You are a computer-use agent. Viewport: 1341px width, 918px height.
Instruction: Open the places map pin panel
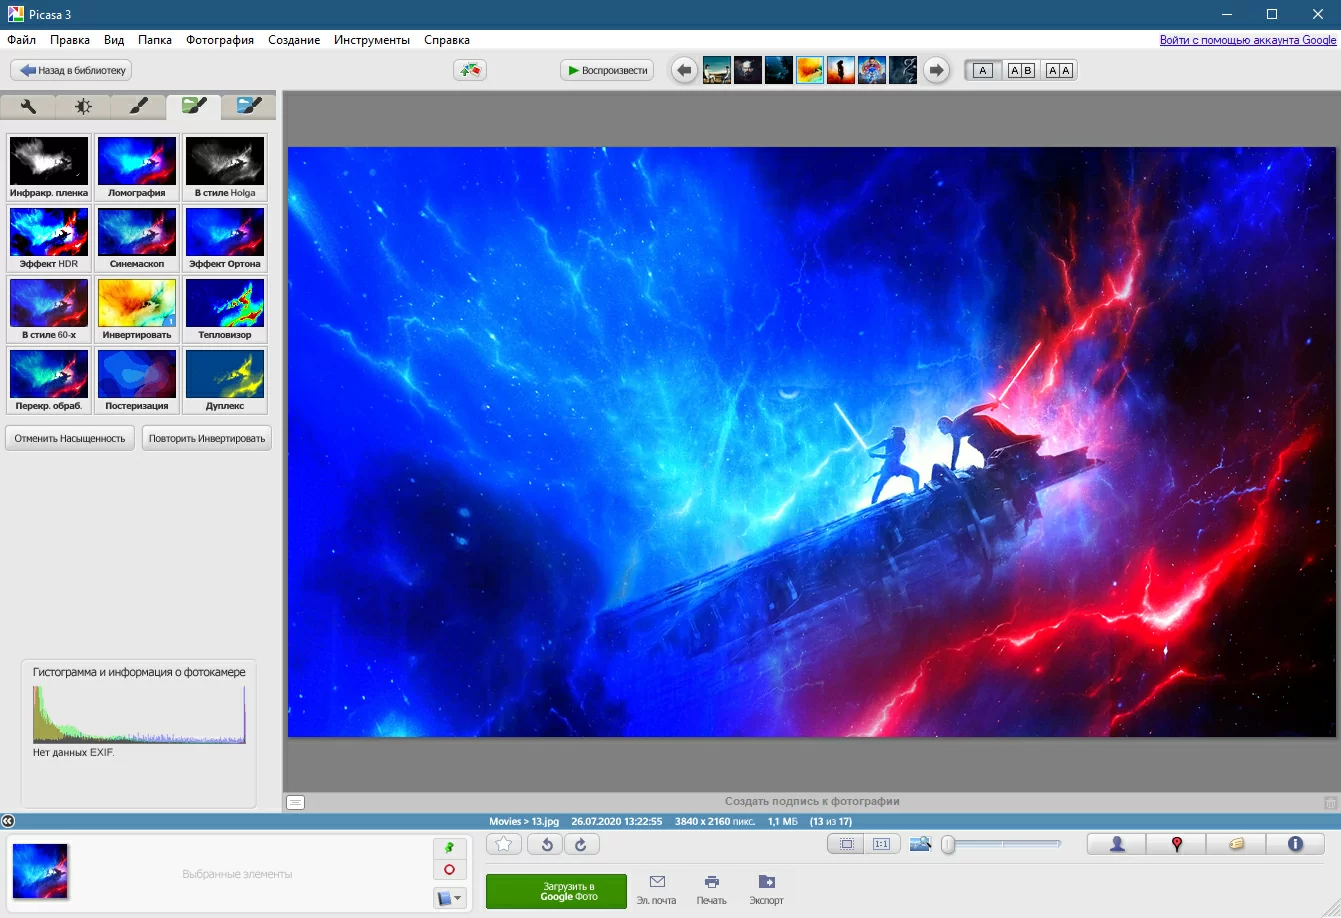click(1176, 844)
